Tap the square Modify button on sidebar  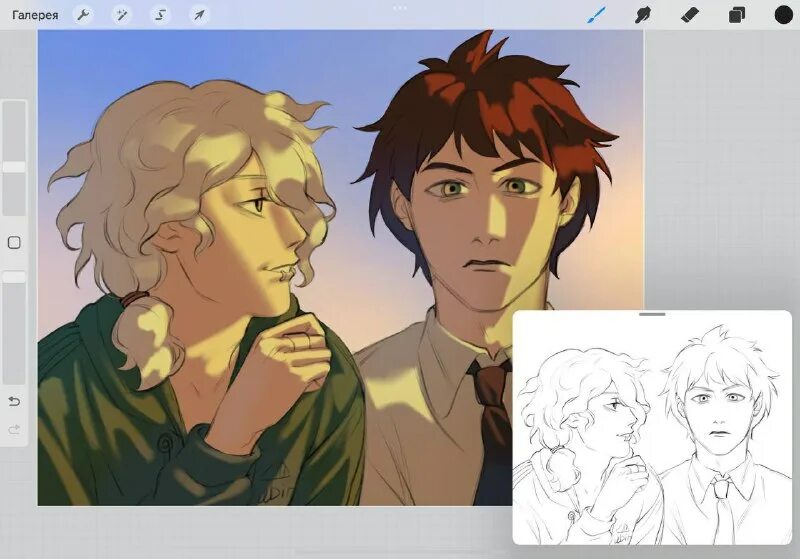14,242
